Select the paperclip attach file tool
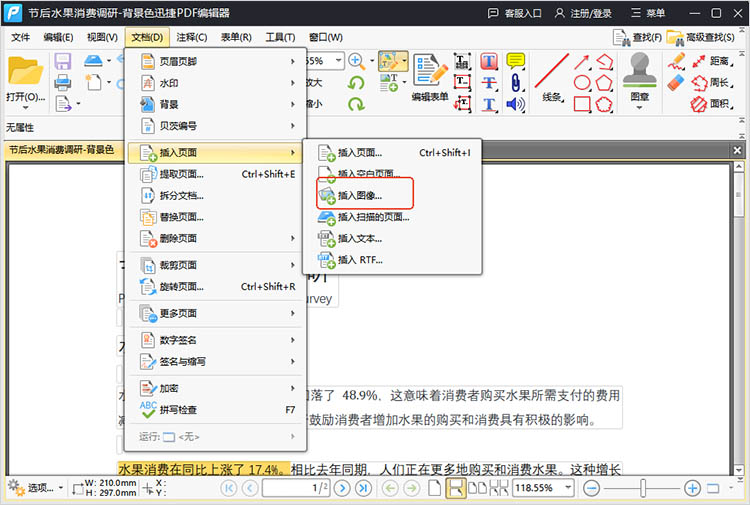 516,82
